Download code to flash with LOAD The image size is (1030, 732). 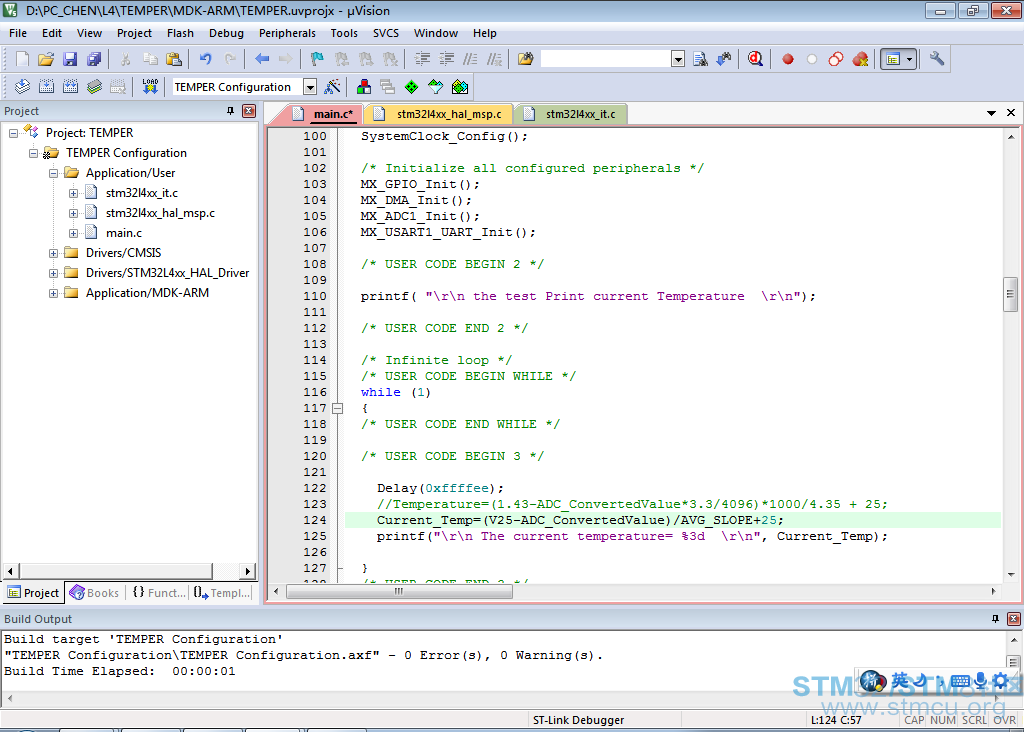click(x=150, y=87)
